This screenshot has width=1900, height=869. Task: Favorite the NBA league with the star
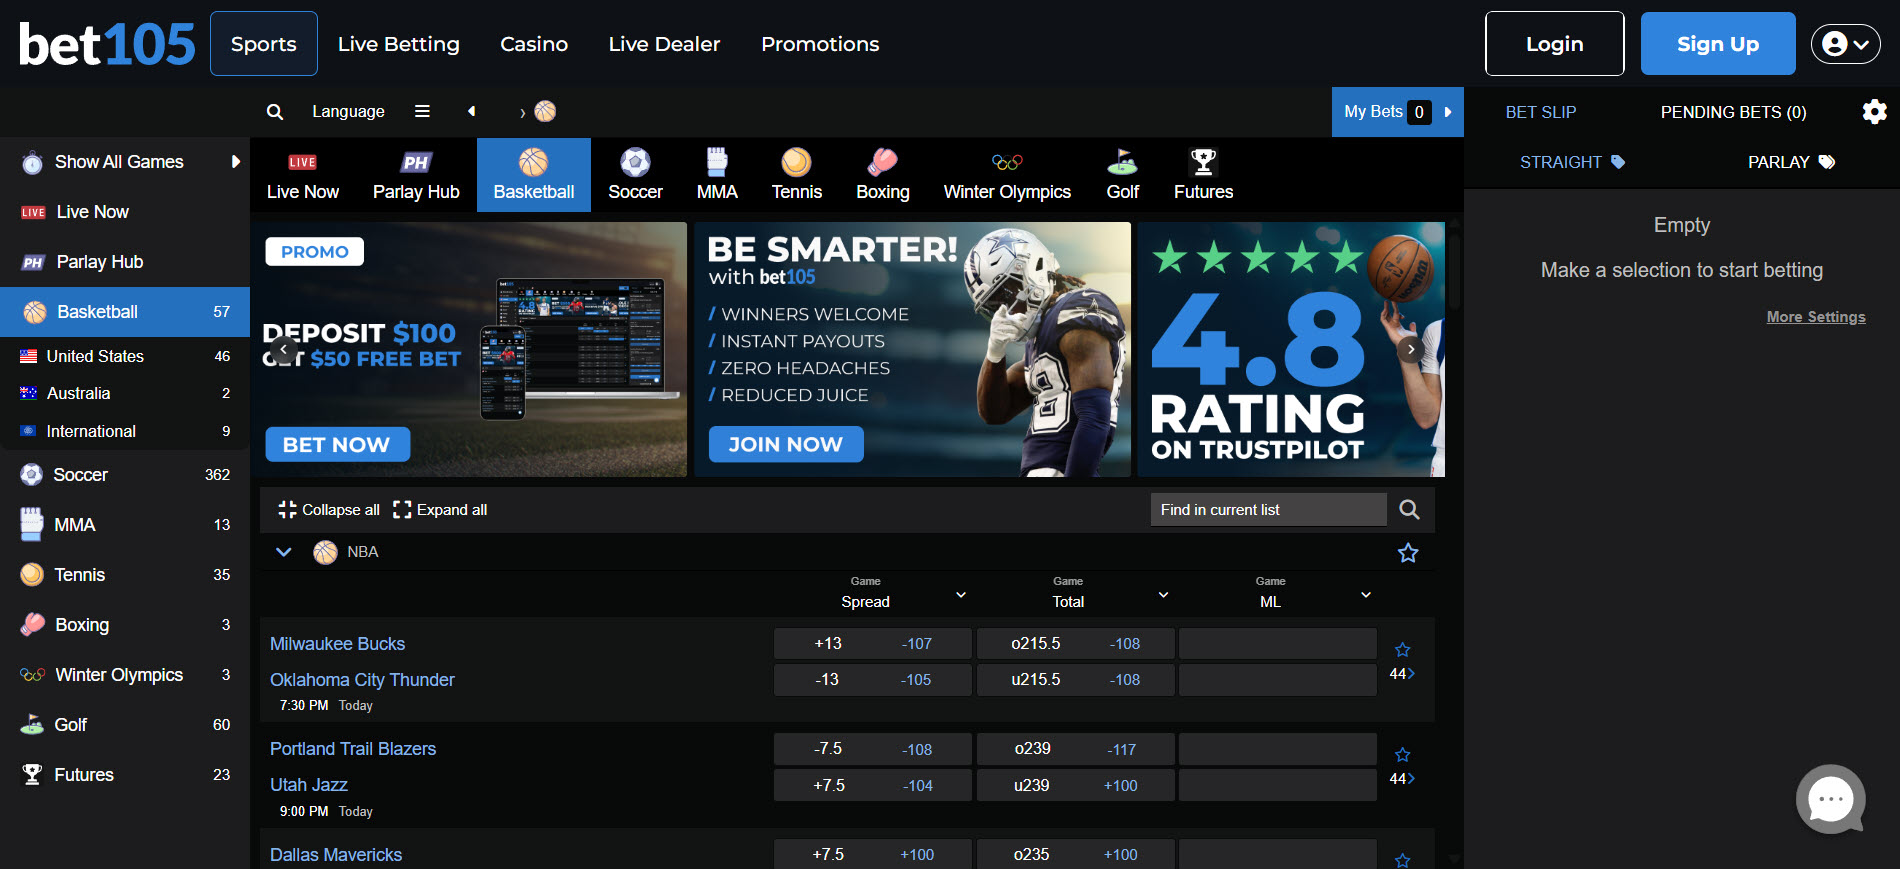[x=1408, y=553]
